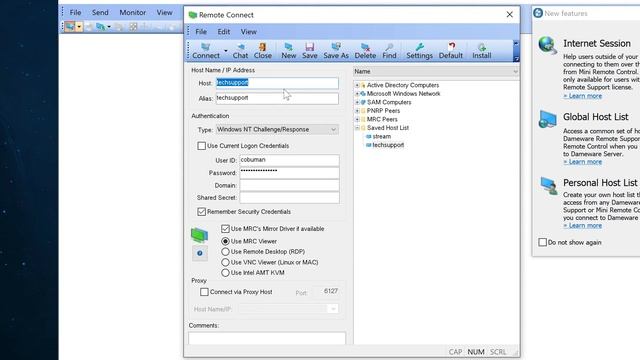The image size is (640, 360).
Task: Open the Authentication Type dropdown
Action: pos(277,129)
